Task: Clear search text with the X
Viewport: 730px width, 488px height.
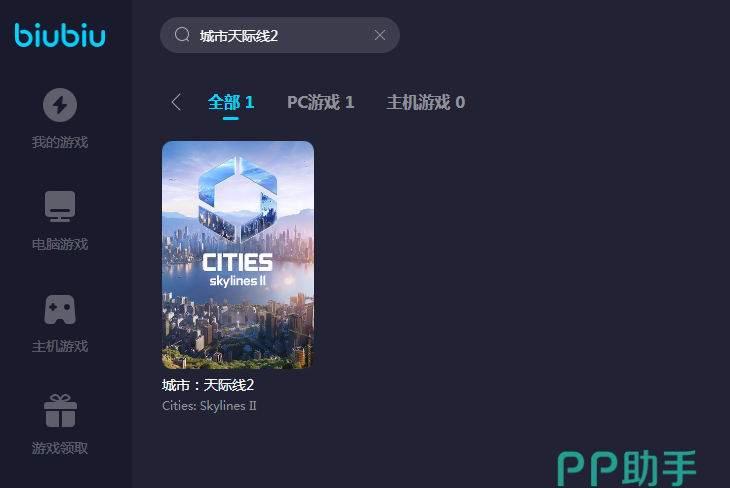Action: [x=380, y=35]
